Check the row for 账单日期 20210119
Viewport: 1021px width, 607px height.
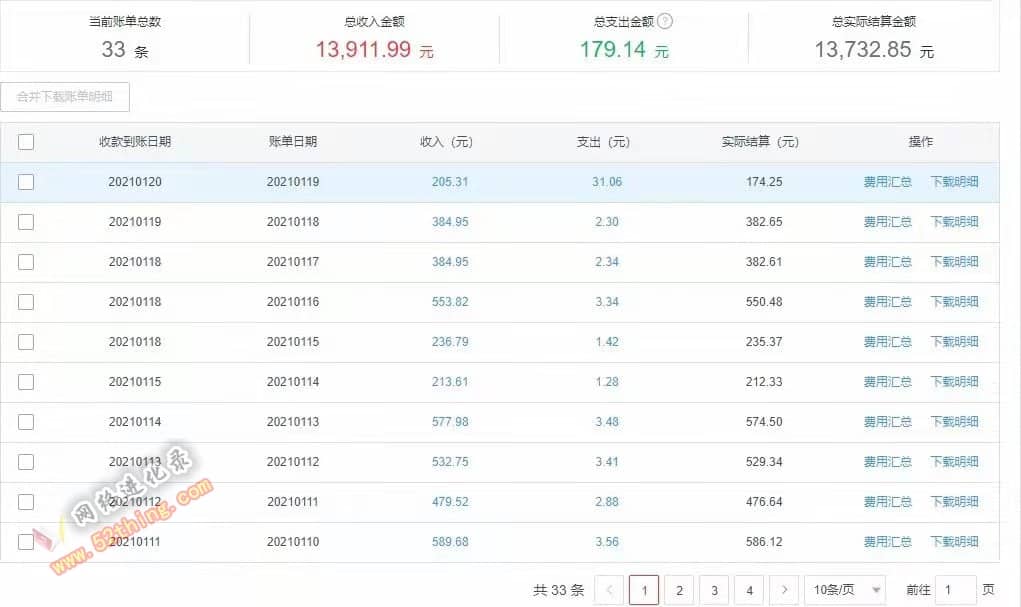tap(26, 182)
